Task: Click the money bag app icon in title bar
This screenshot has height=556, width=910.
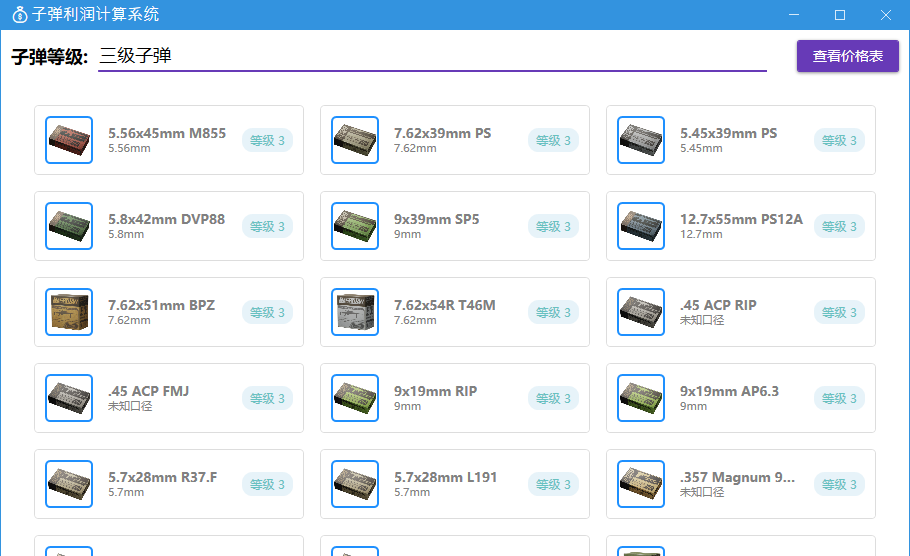Action: (19, 15)
